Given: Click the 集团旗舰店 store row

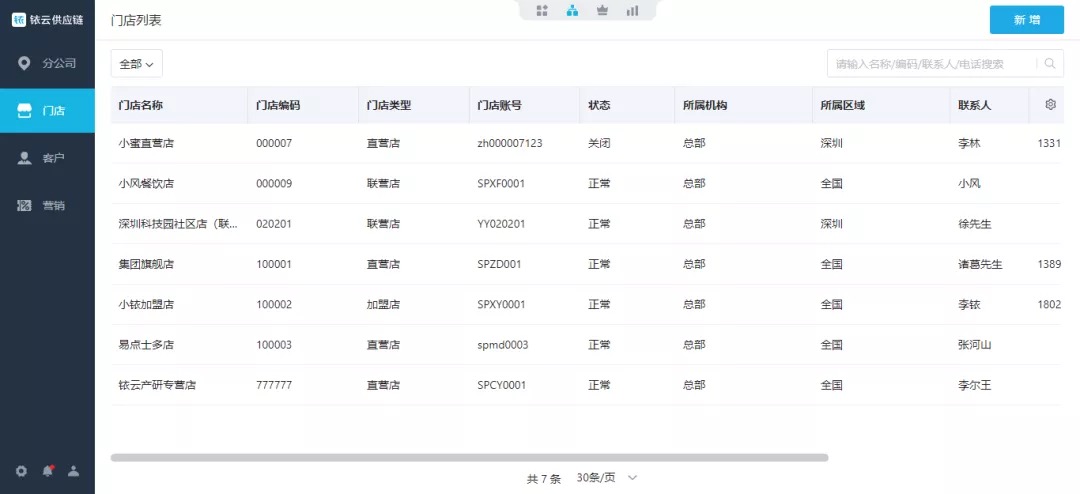Looking at the screenshot, I should pos(146,264).
